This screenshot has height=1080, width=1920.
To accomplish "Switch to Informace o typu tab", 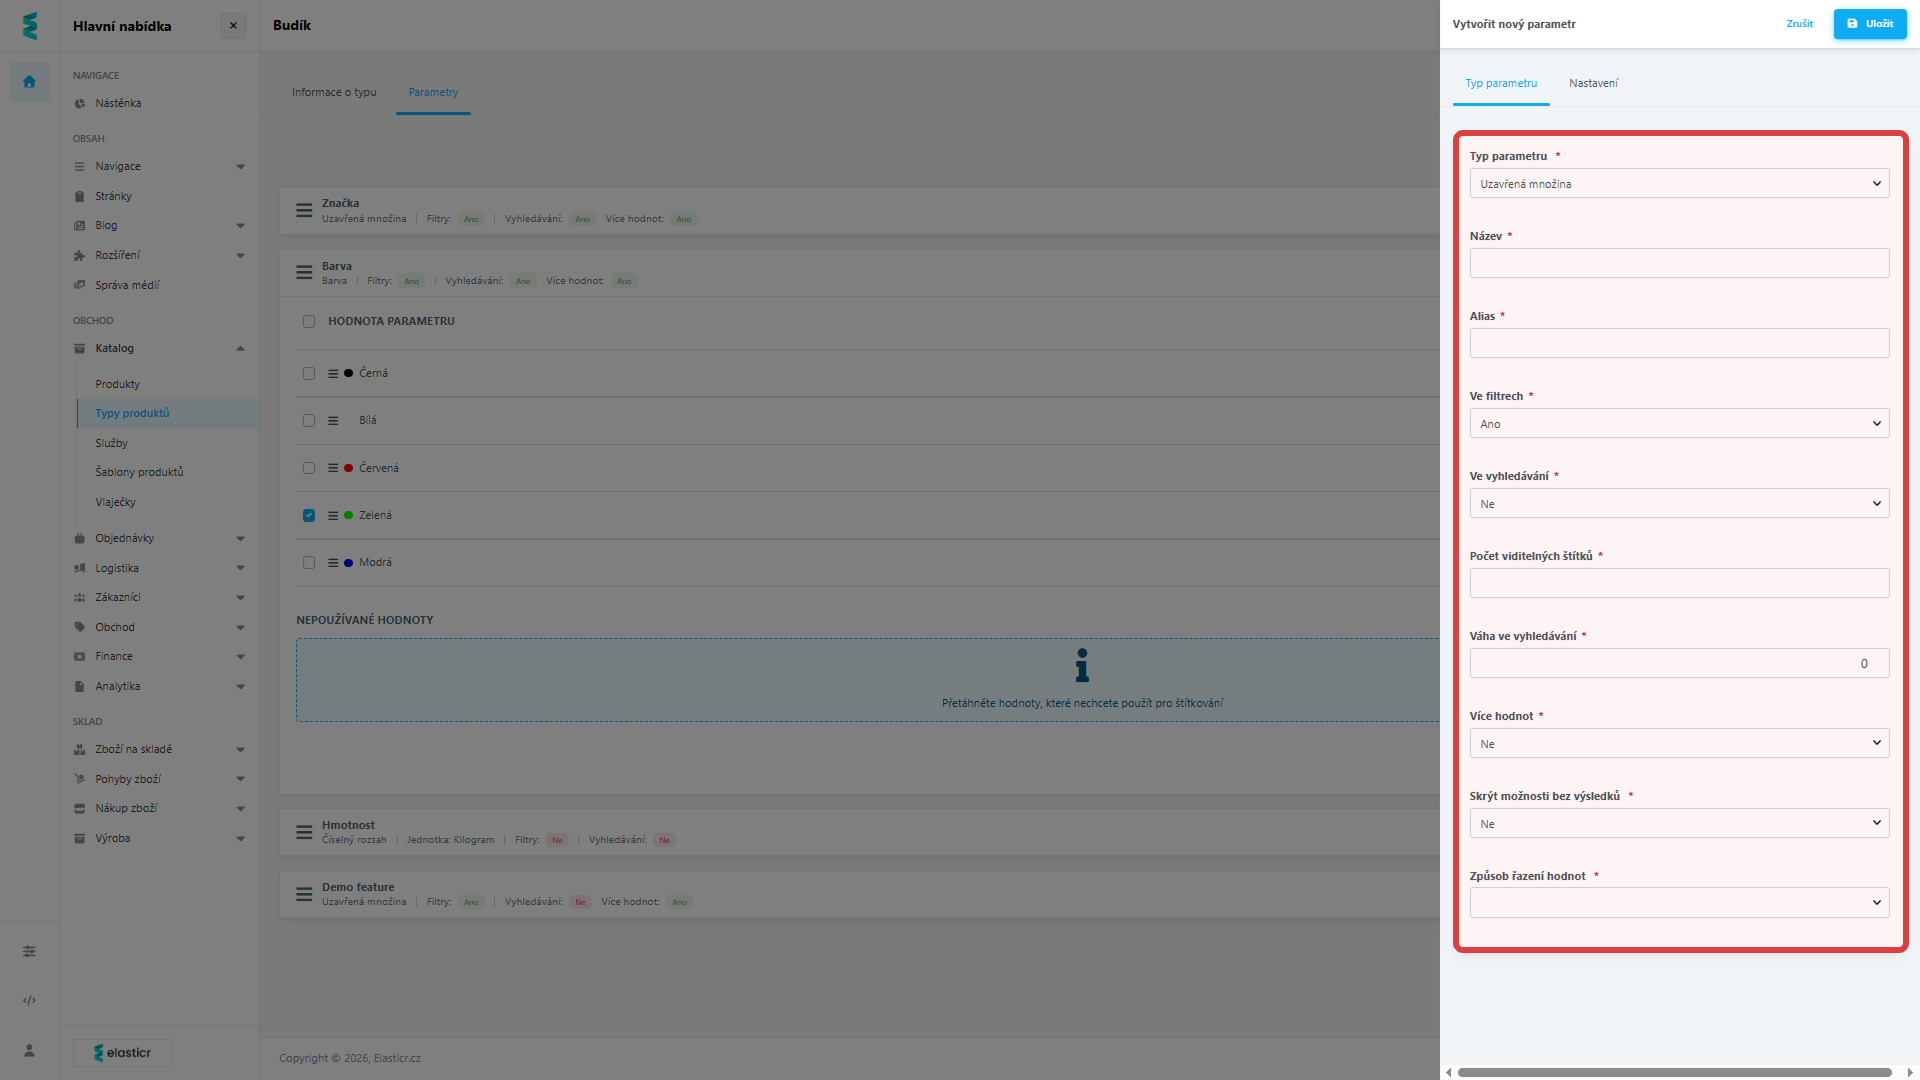I will [x=334, y=92].
